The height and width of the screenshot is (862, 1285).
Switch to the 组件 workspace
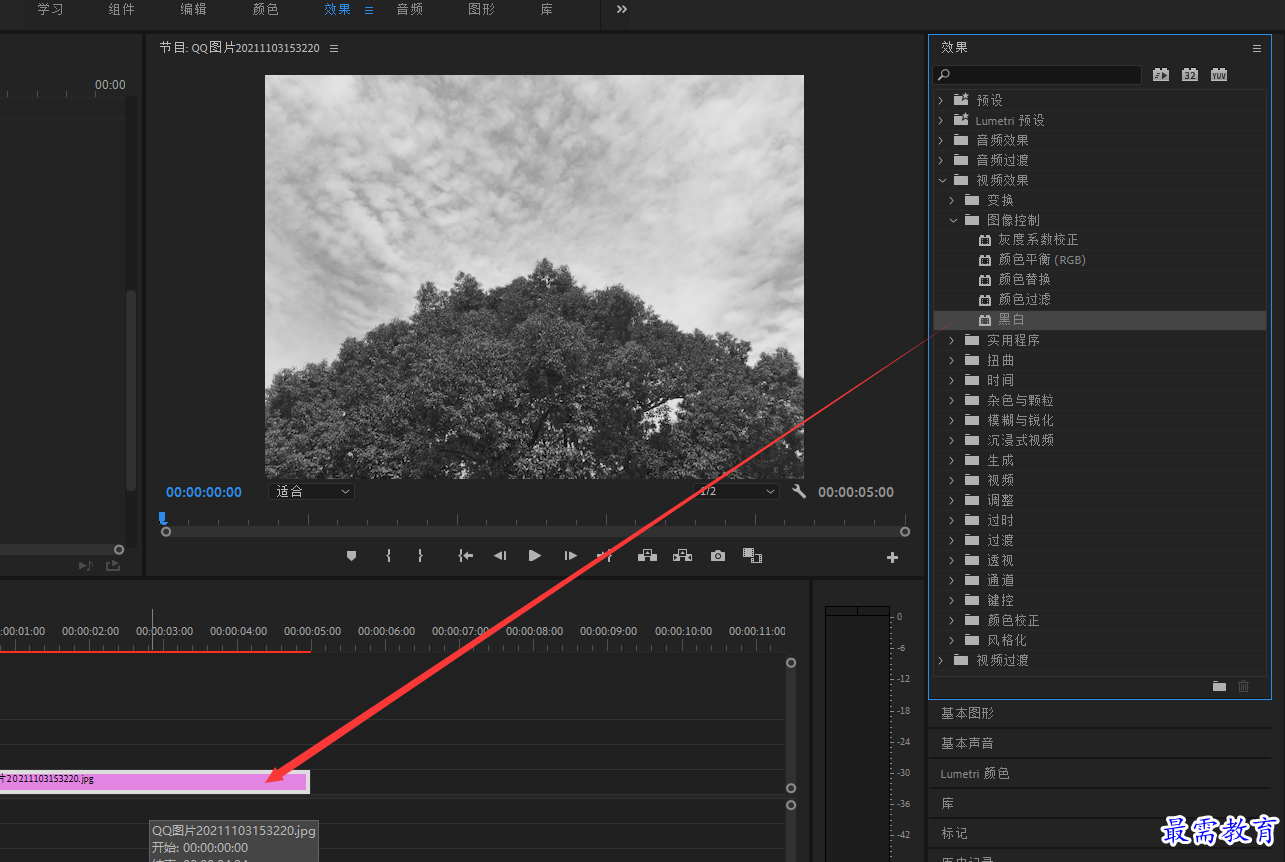point(122,10)
